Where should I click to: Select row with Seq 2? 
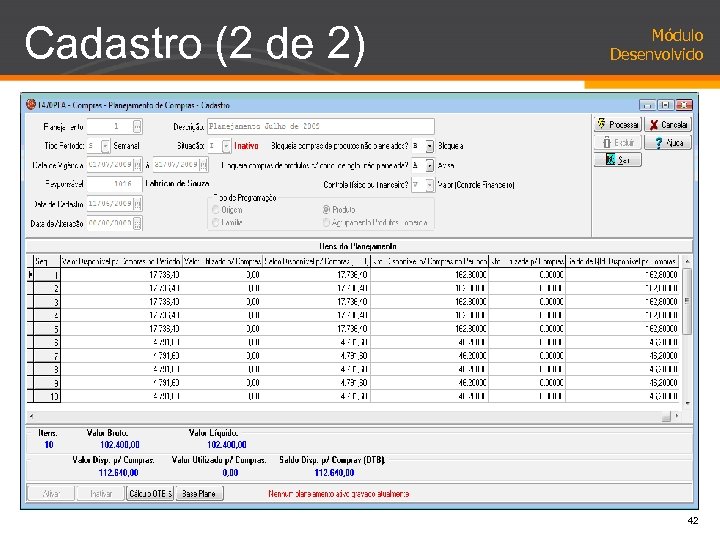pos(353,288)
